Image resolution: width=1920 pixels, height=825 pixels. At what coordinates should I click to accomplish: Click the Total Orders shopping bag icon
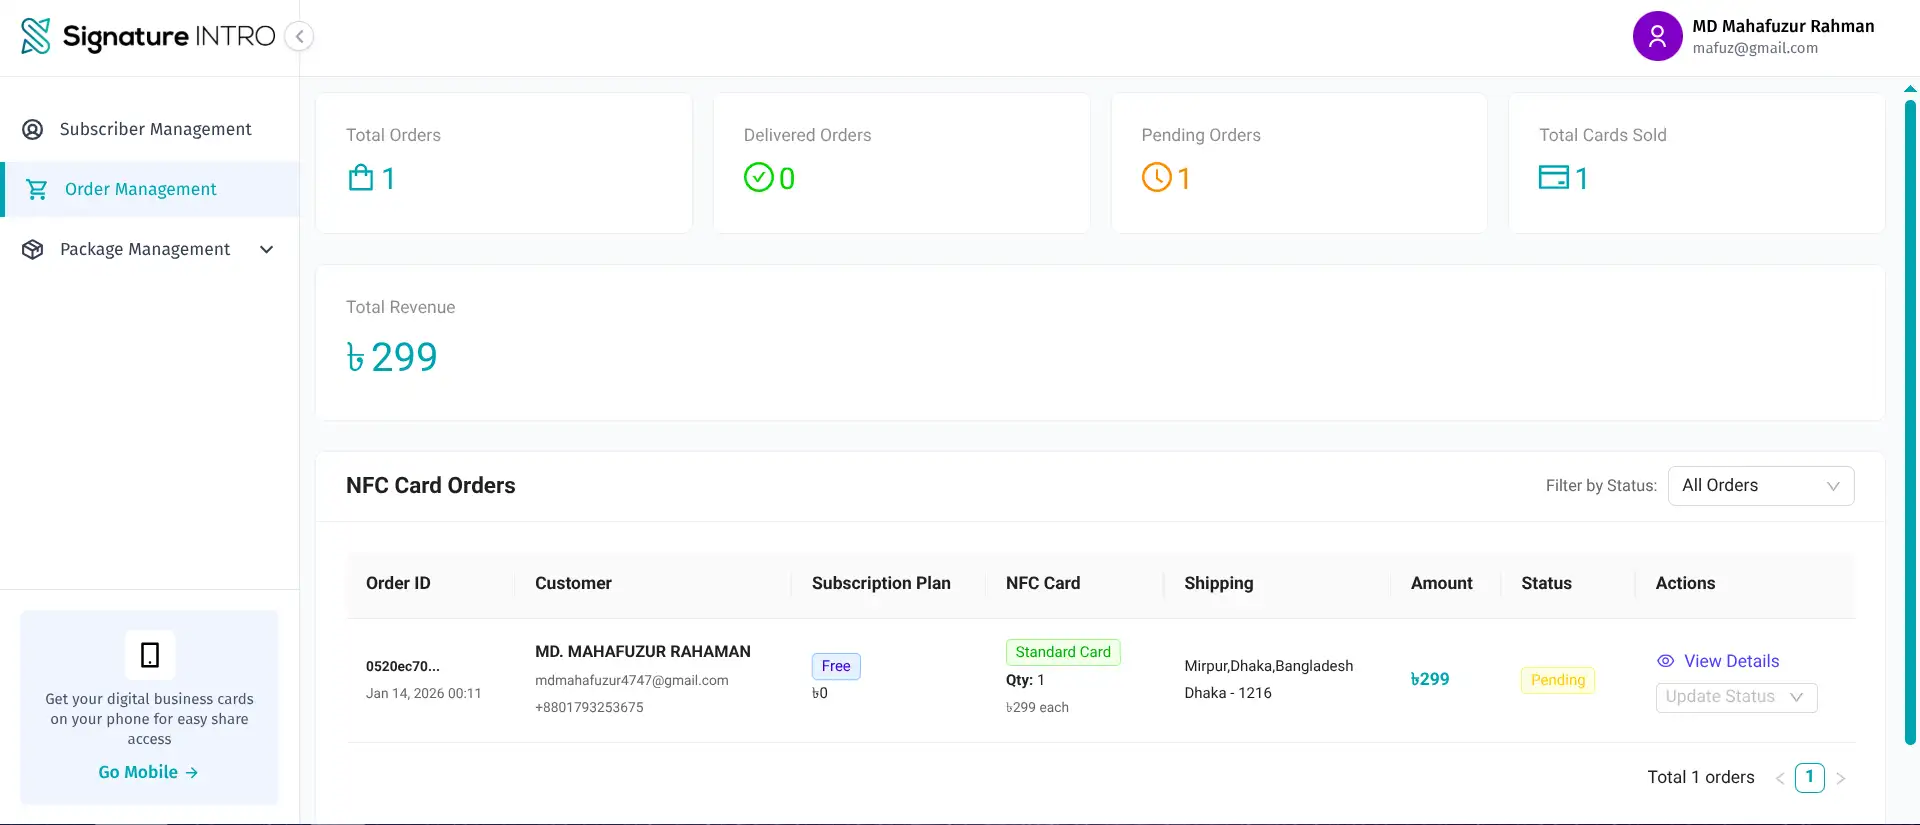360,178
